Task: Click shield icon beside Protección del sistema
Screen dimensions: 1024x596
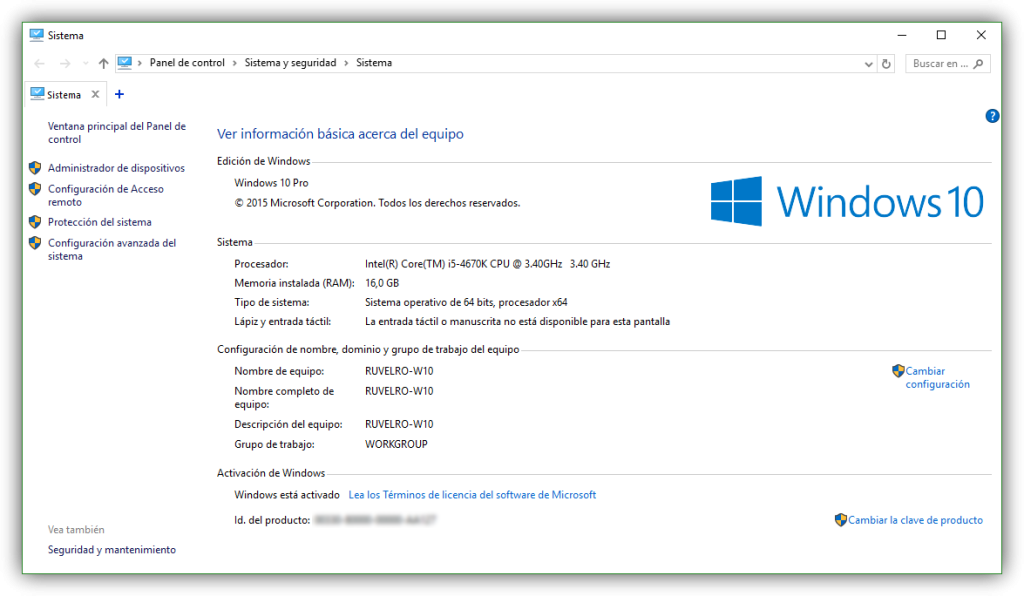Action: [35, 222]
